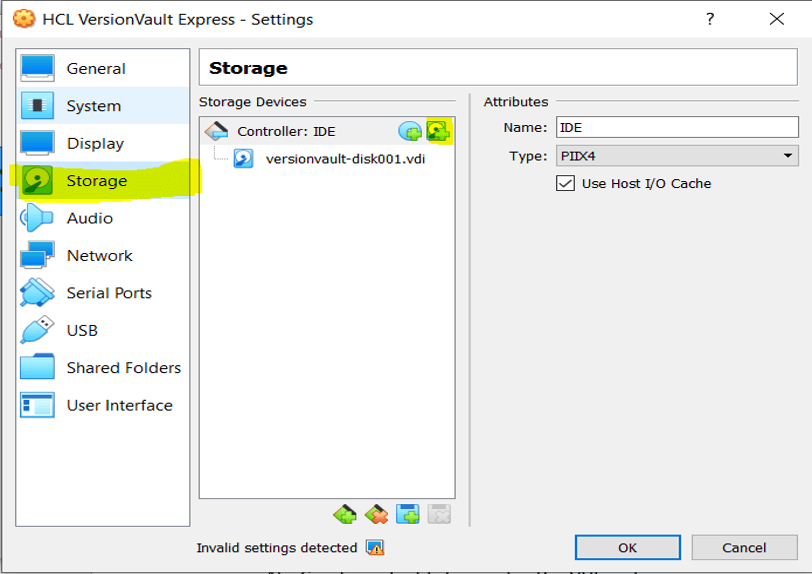This screenshot has width=812, height=574.
Task: Open the Display settings category
Action: [103, 144]
